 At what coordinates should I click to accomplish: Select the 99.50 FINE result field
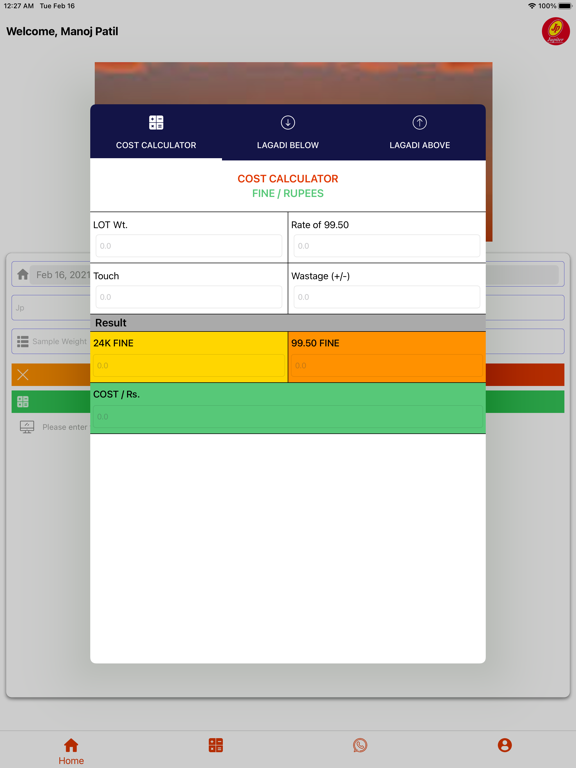pyautogui.click(x=386, y=365)
